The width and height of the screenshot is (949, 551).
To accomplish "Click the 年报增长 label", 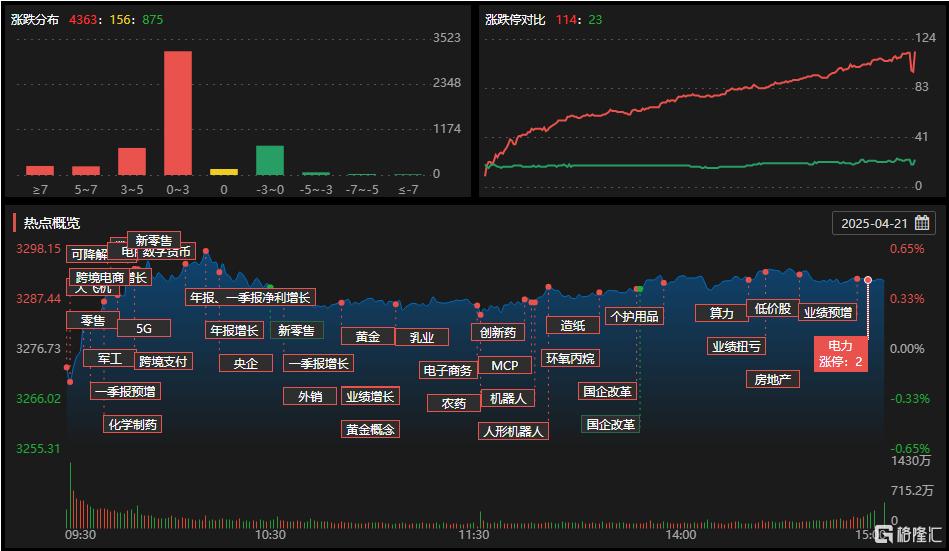I will (x=234, y=330).
